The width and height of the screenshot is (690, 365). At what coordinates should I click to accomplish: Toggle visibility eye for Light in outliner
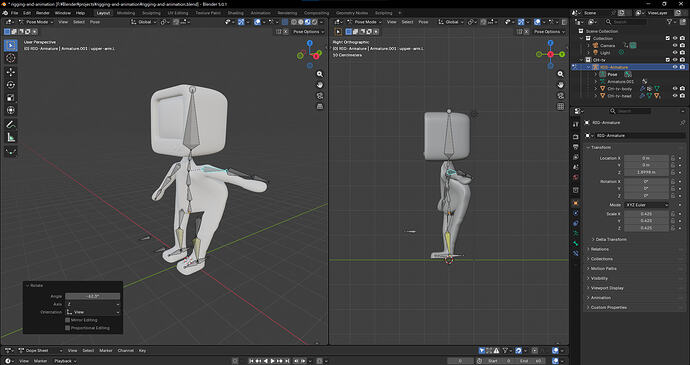click(675, 52)
